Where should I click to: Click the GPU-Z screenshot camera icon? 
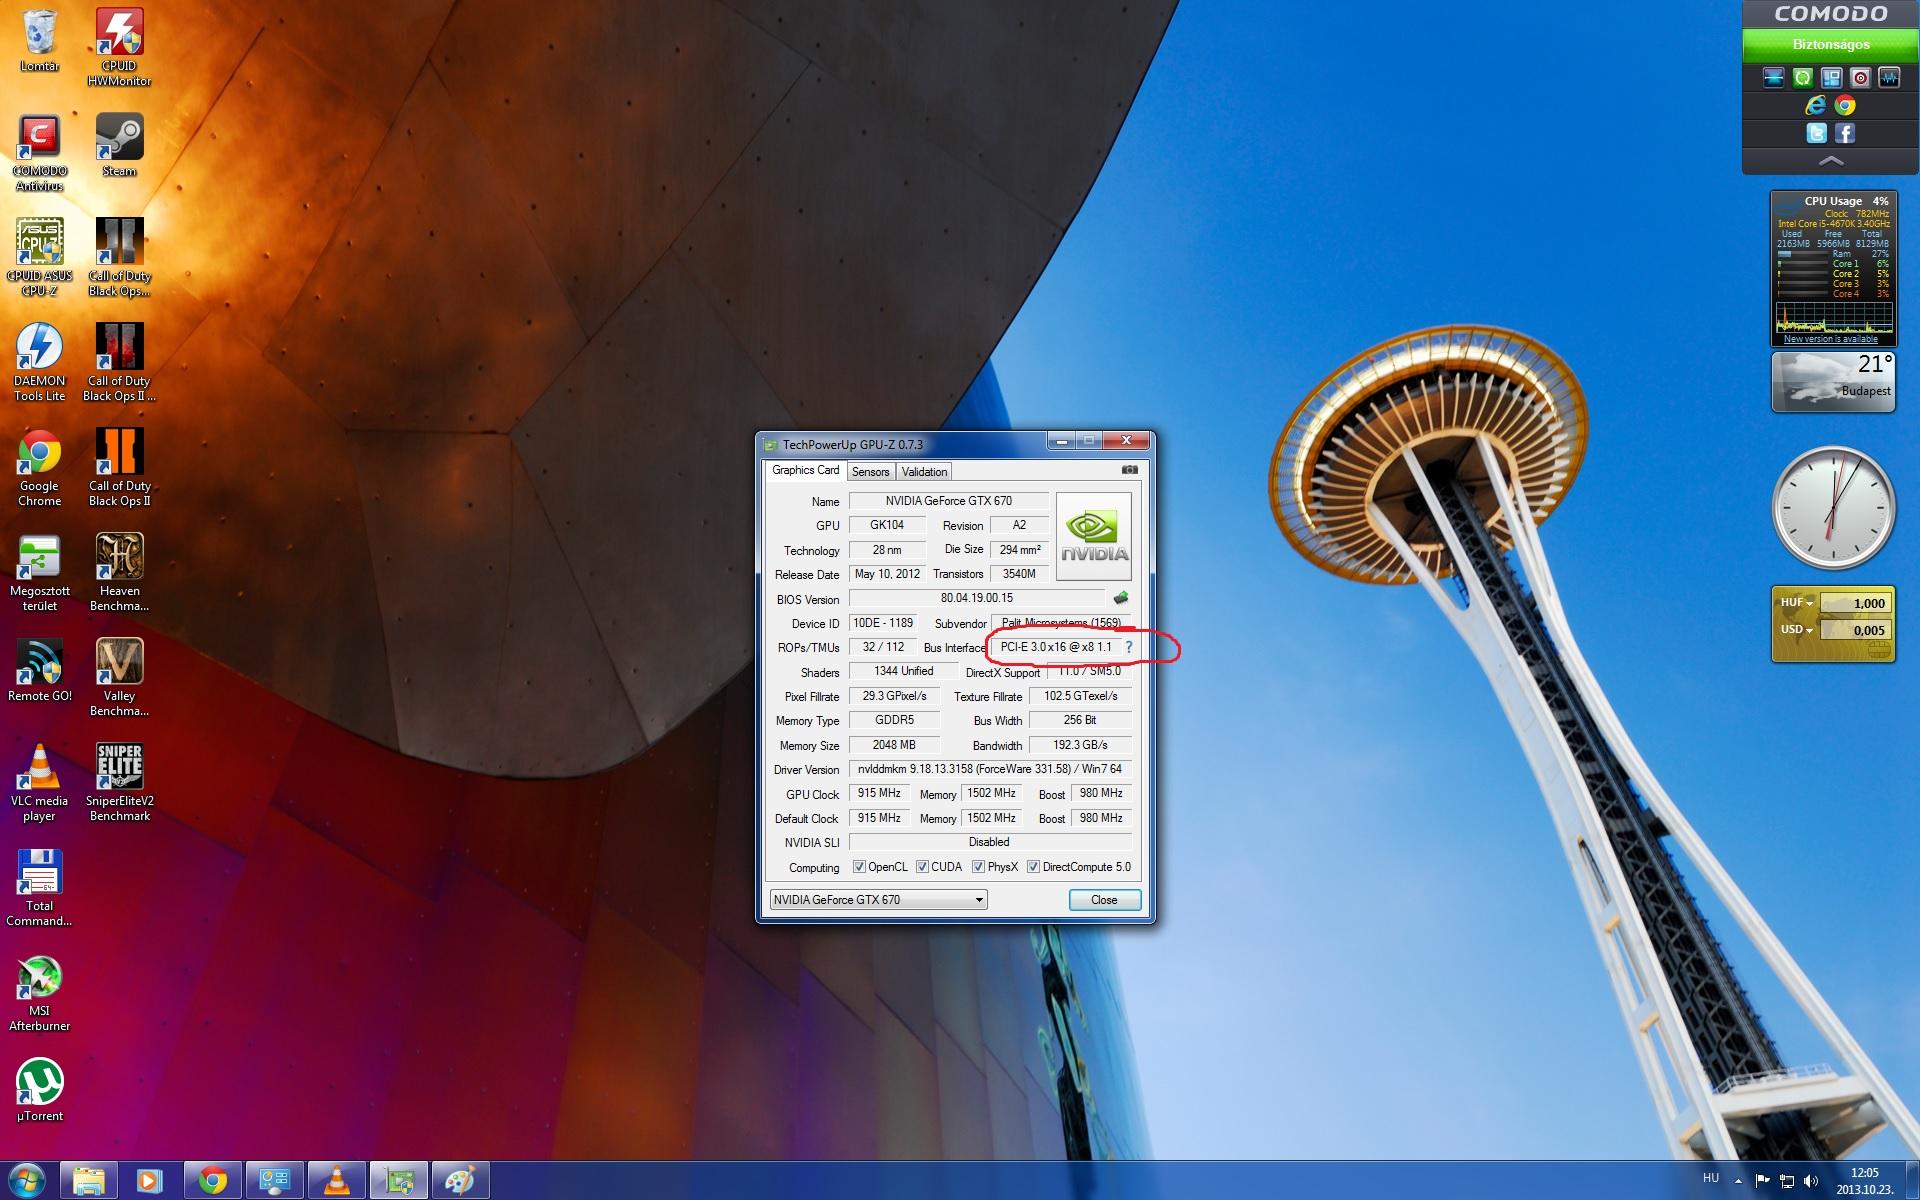[x=1129, y=469]
